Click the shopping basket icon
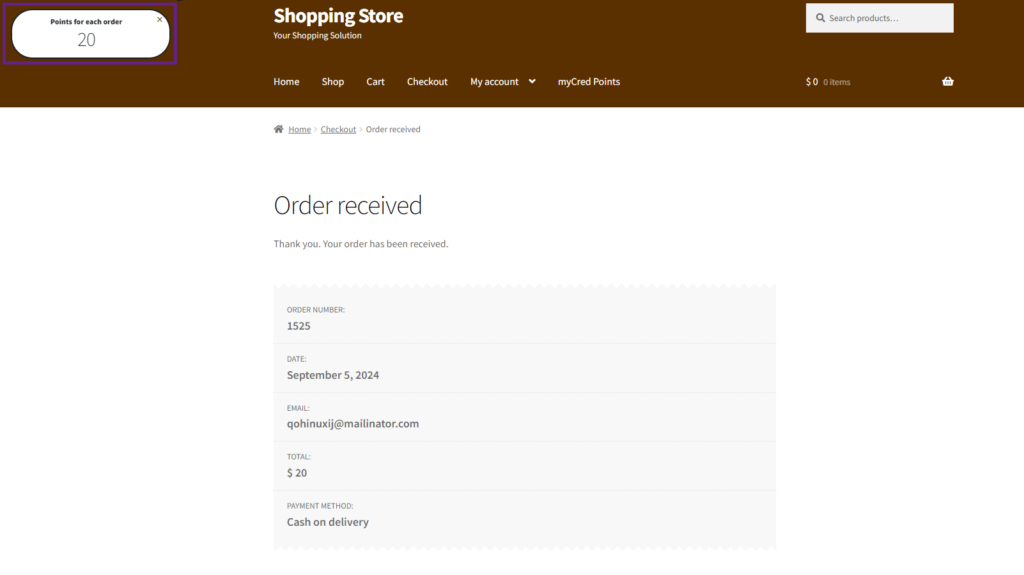1024x575 pixels. pyautogui.click(x=947, y=82)
